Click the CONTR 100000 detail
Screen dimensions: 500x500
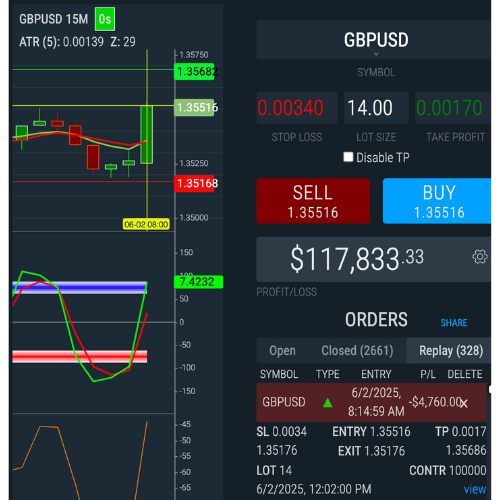coord(448,471)
